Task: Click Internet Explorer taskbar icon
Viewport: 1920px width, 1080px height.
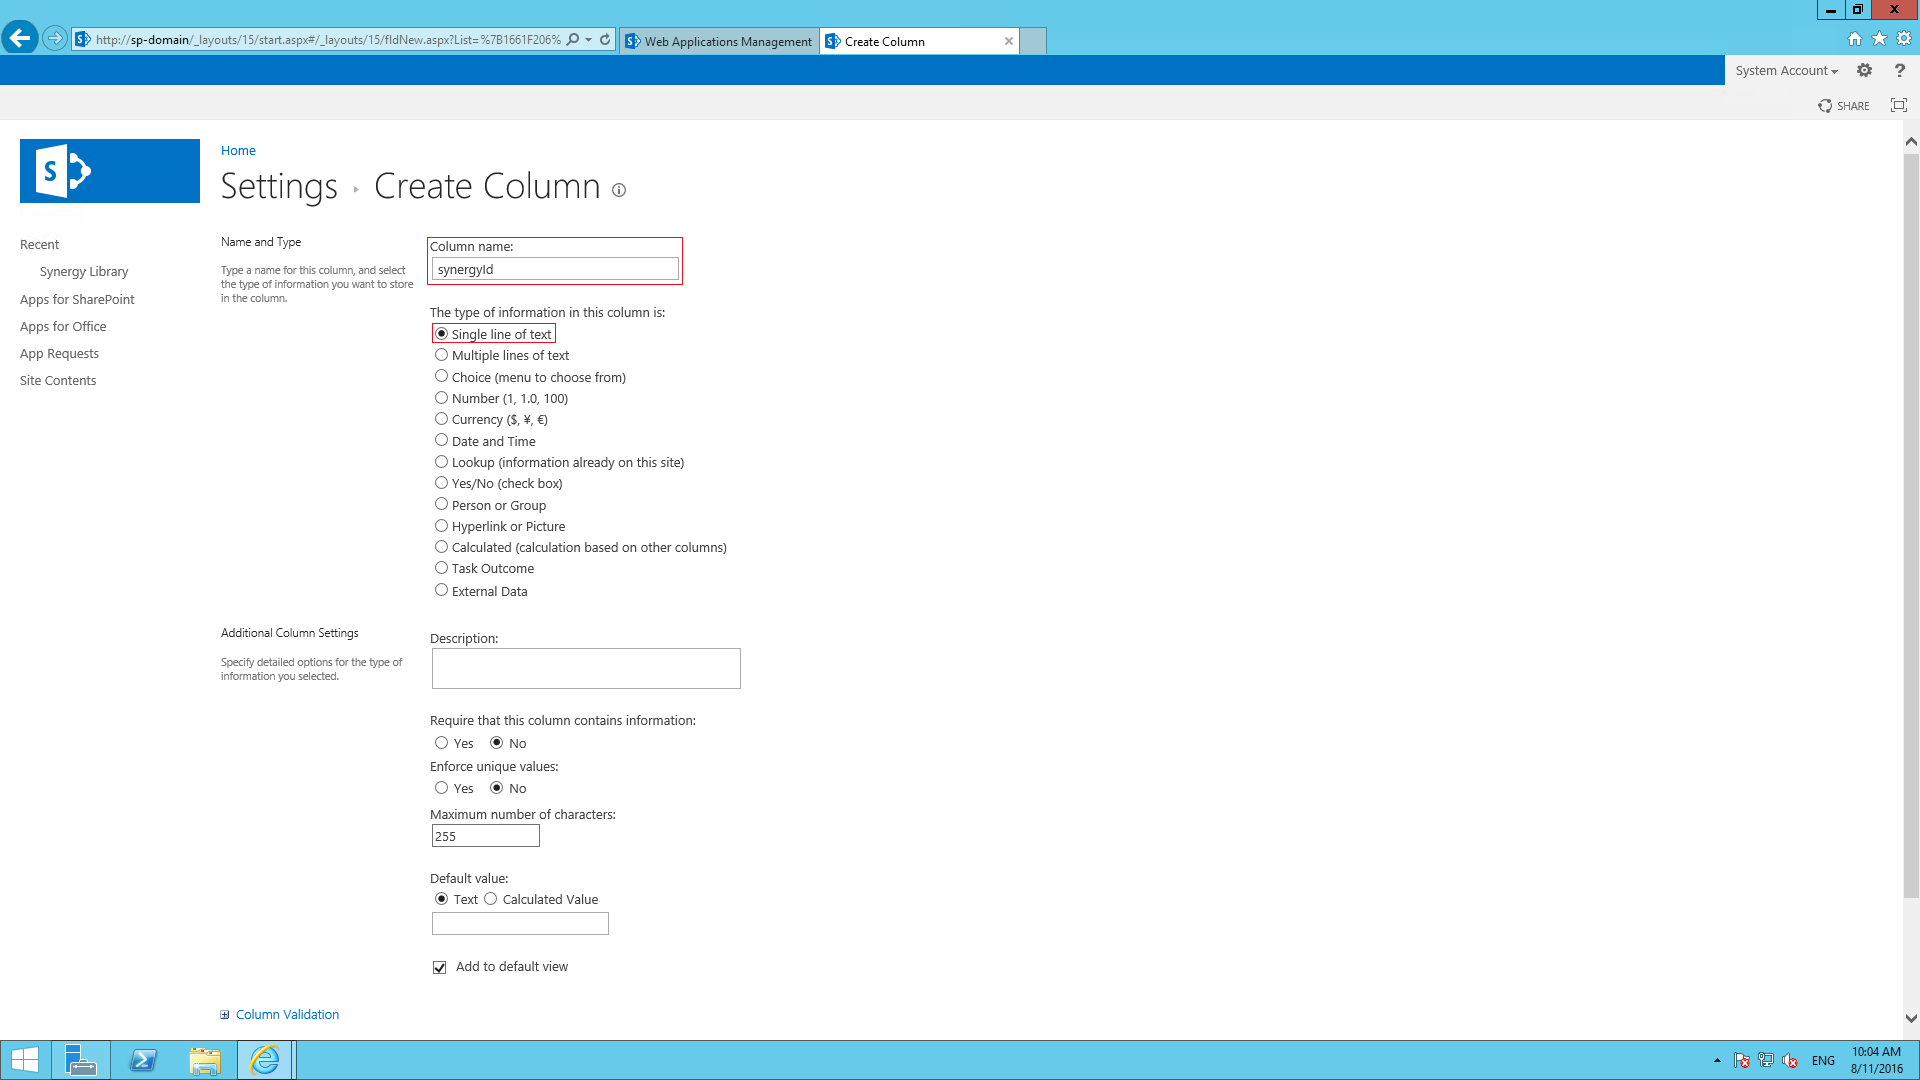Action: [x=265, y=1060]
